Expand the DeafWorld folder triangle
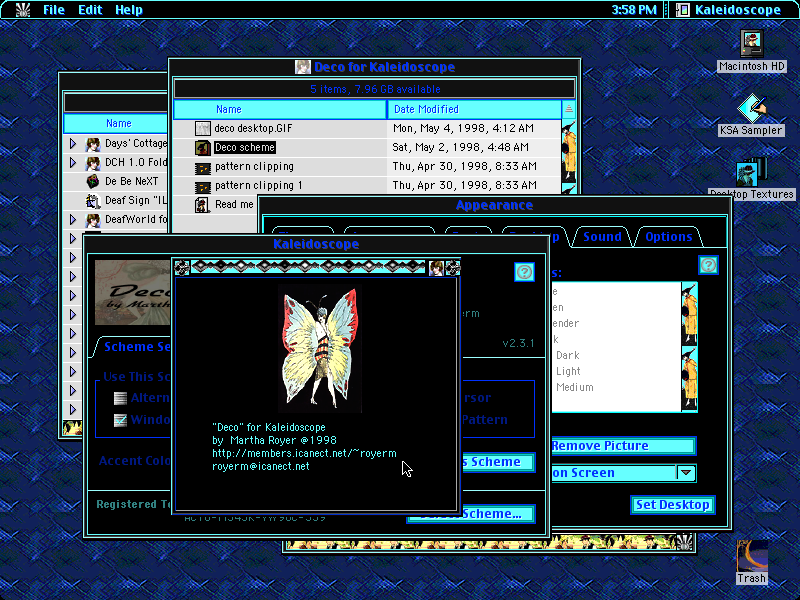 click(x=72, y=220)
